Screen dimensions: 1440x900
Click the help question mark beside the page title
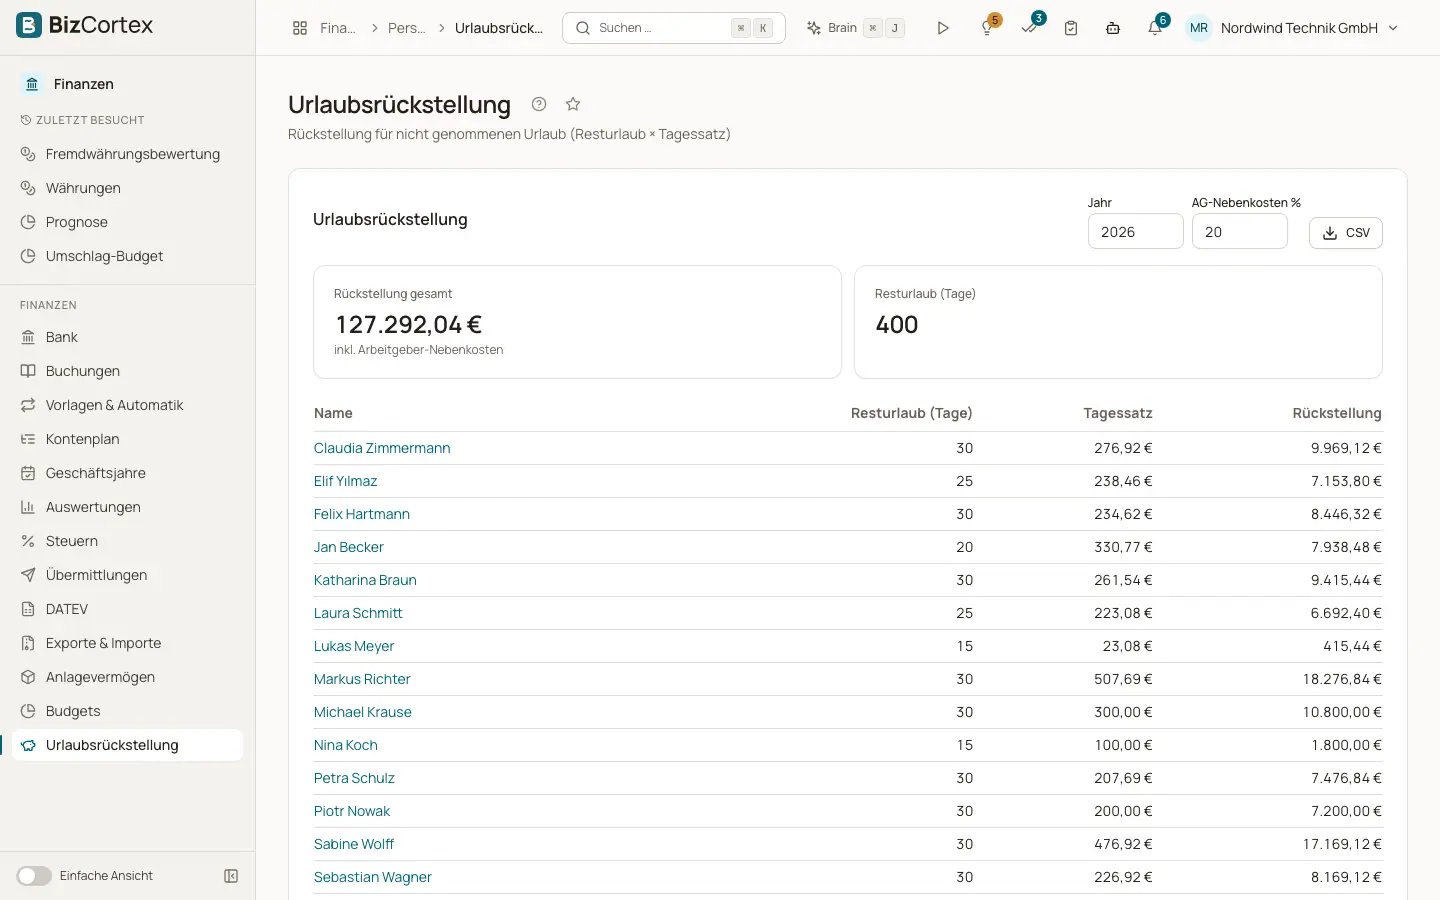(539, 104)
